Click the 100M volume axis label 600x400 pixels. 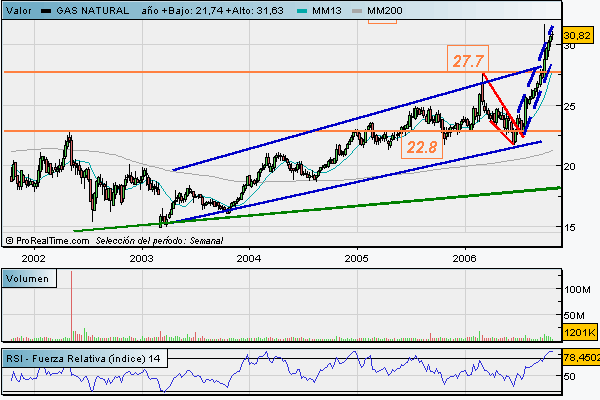[x=577, y=290]
